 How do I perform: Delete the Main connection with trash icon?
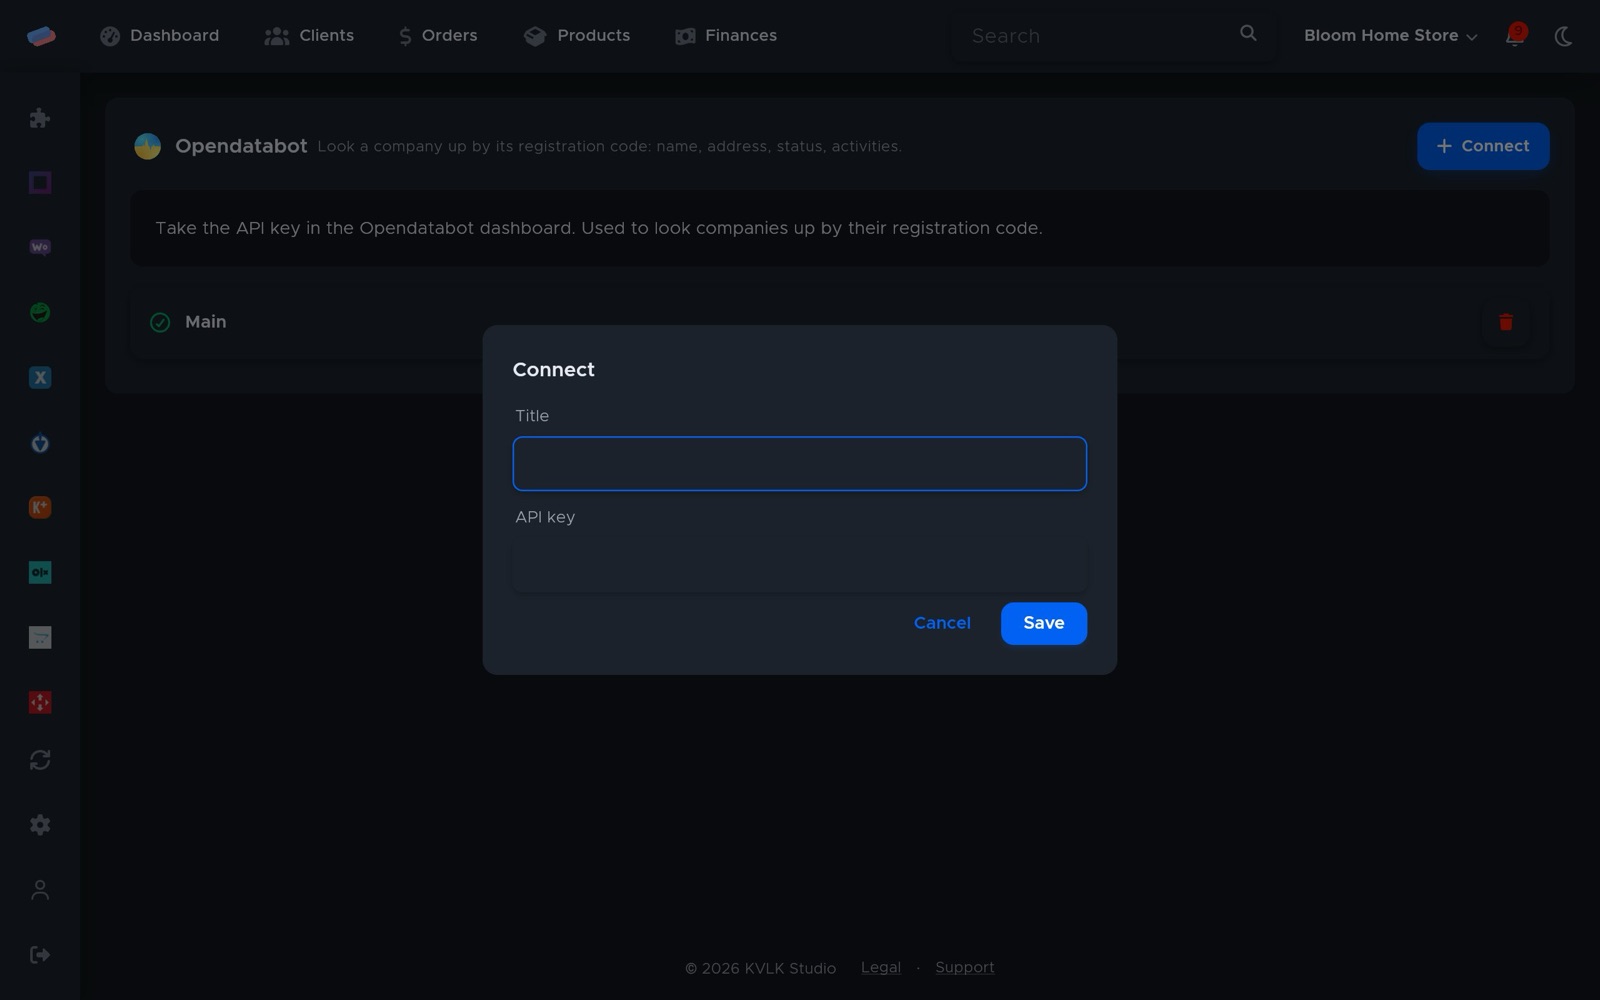[1506, 322]
